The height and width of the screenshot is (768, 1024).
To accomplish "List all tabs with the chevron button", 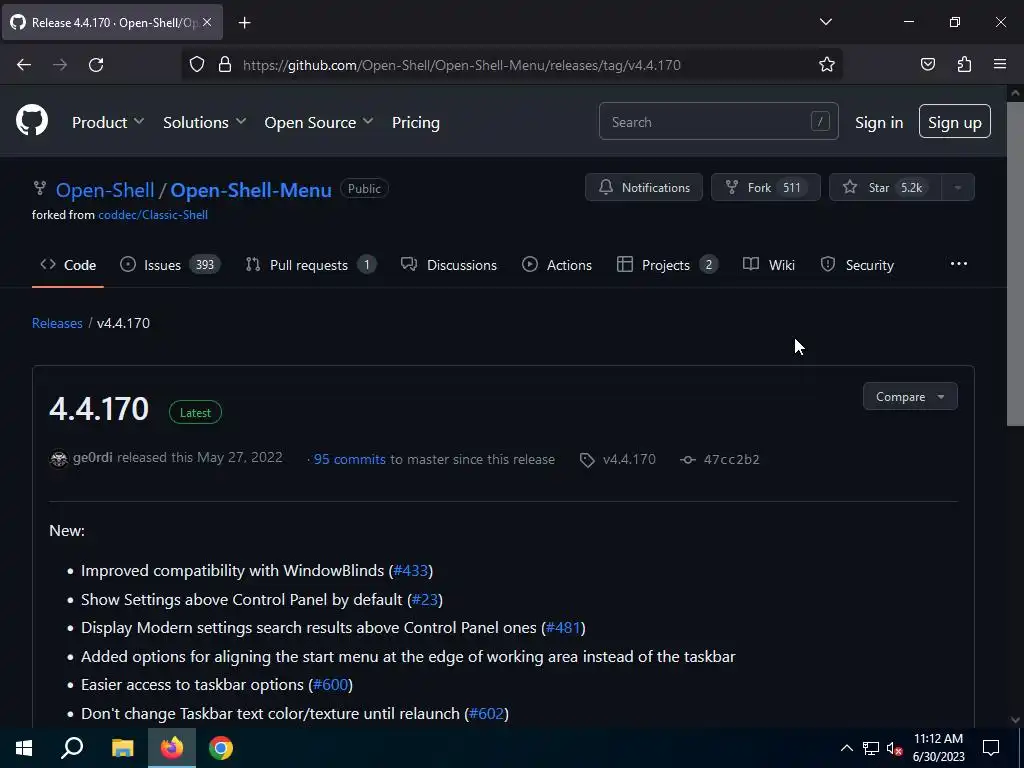I will coord(825,22).
